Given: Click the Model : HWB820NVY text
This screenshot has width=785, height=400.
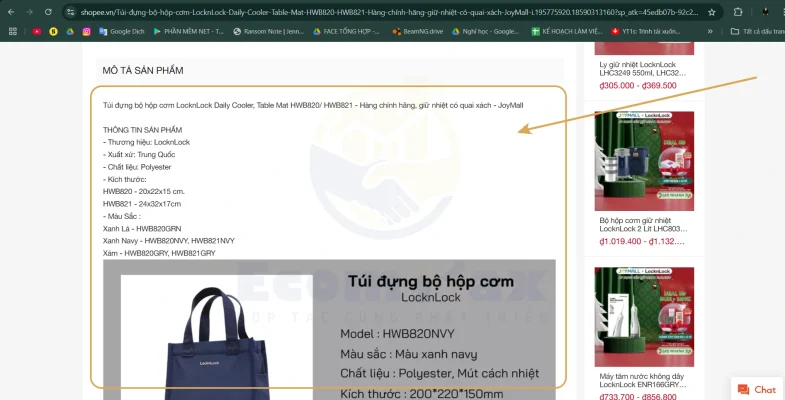Looking at the screenshot, I should tap(398, 334).
